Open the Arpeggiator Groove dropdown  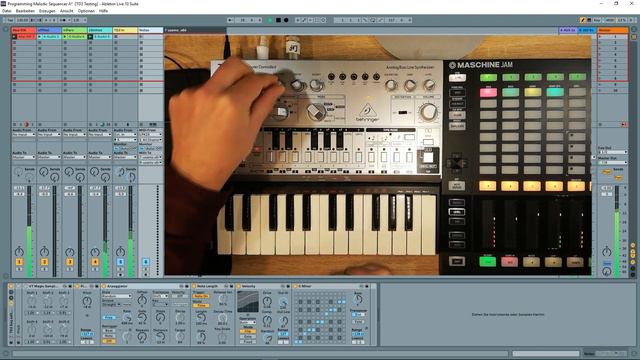pos(111,304)
